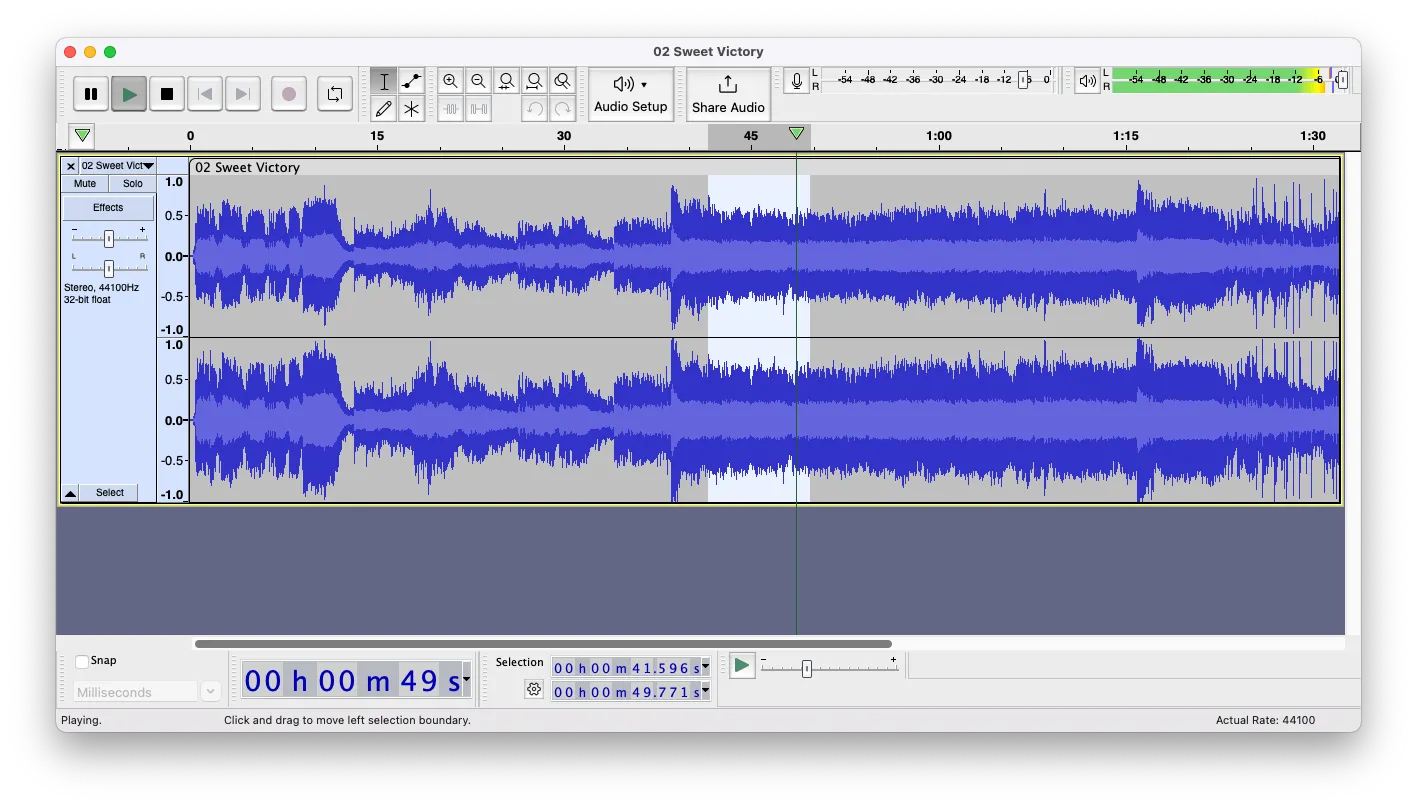
Task: Pick the Draw tool
Action: point(383,110)
